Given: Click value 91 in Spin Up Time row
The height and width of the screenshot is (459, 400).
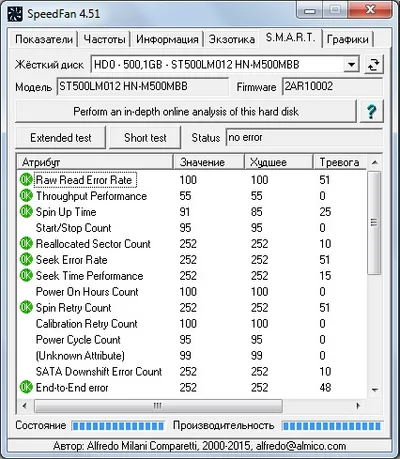Looking at the screenshot, I should [185, 212].
